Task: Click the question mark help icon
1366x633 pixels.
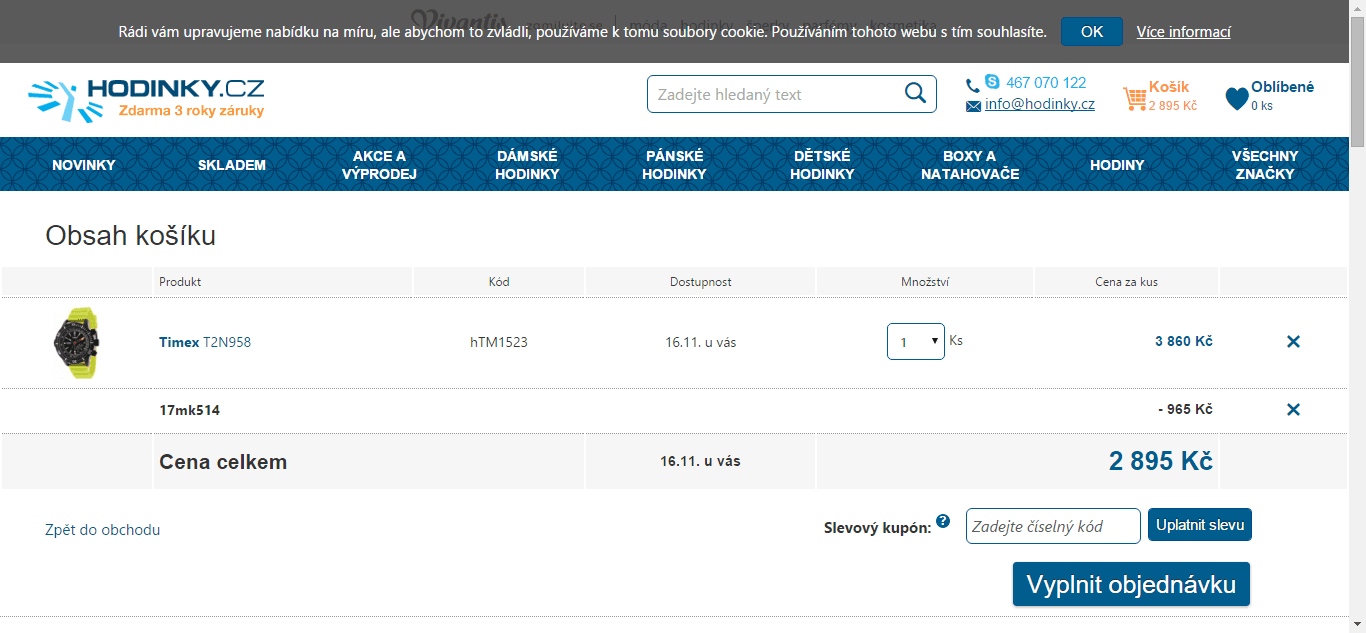Action: point(942,522)
